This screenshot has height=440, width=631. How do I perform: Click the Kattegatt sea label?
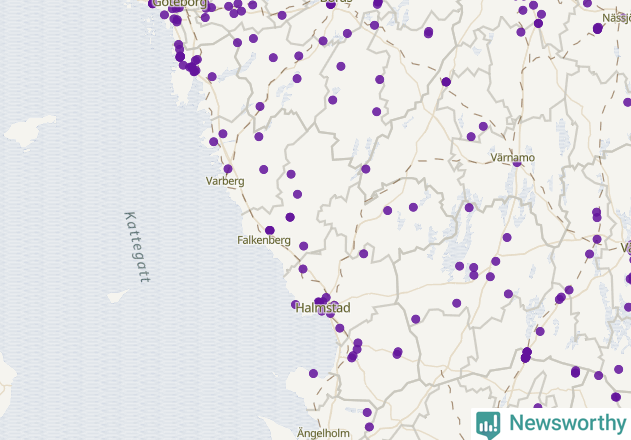click(x=137, y=247)
